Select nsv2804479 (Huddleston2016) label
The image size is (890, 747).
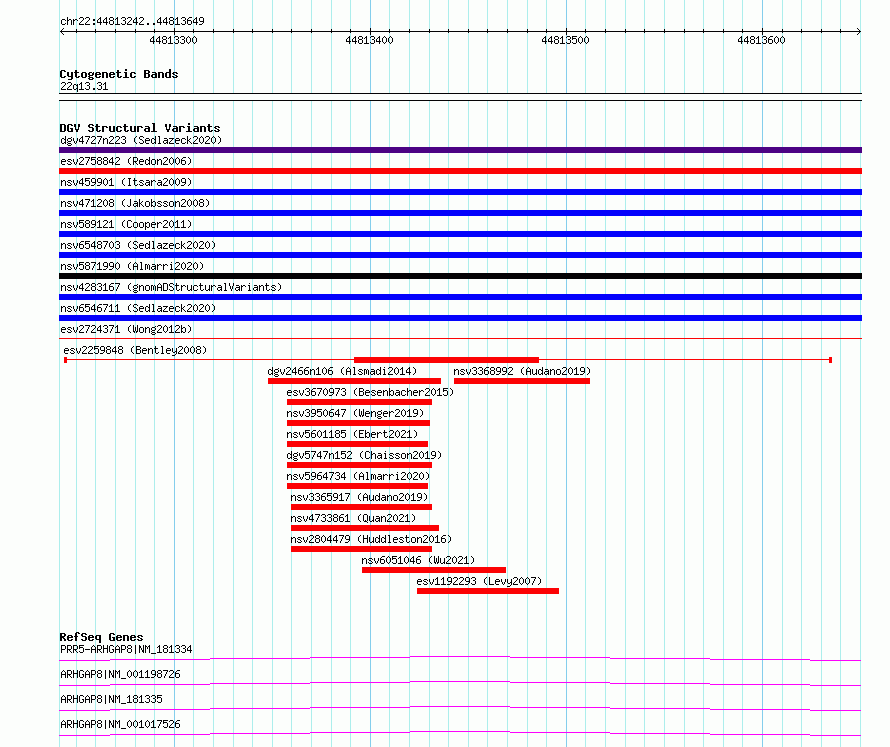pyautogui.click(x=371, y=539)
